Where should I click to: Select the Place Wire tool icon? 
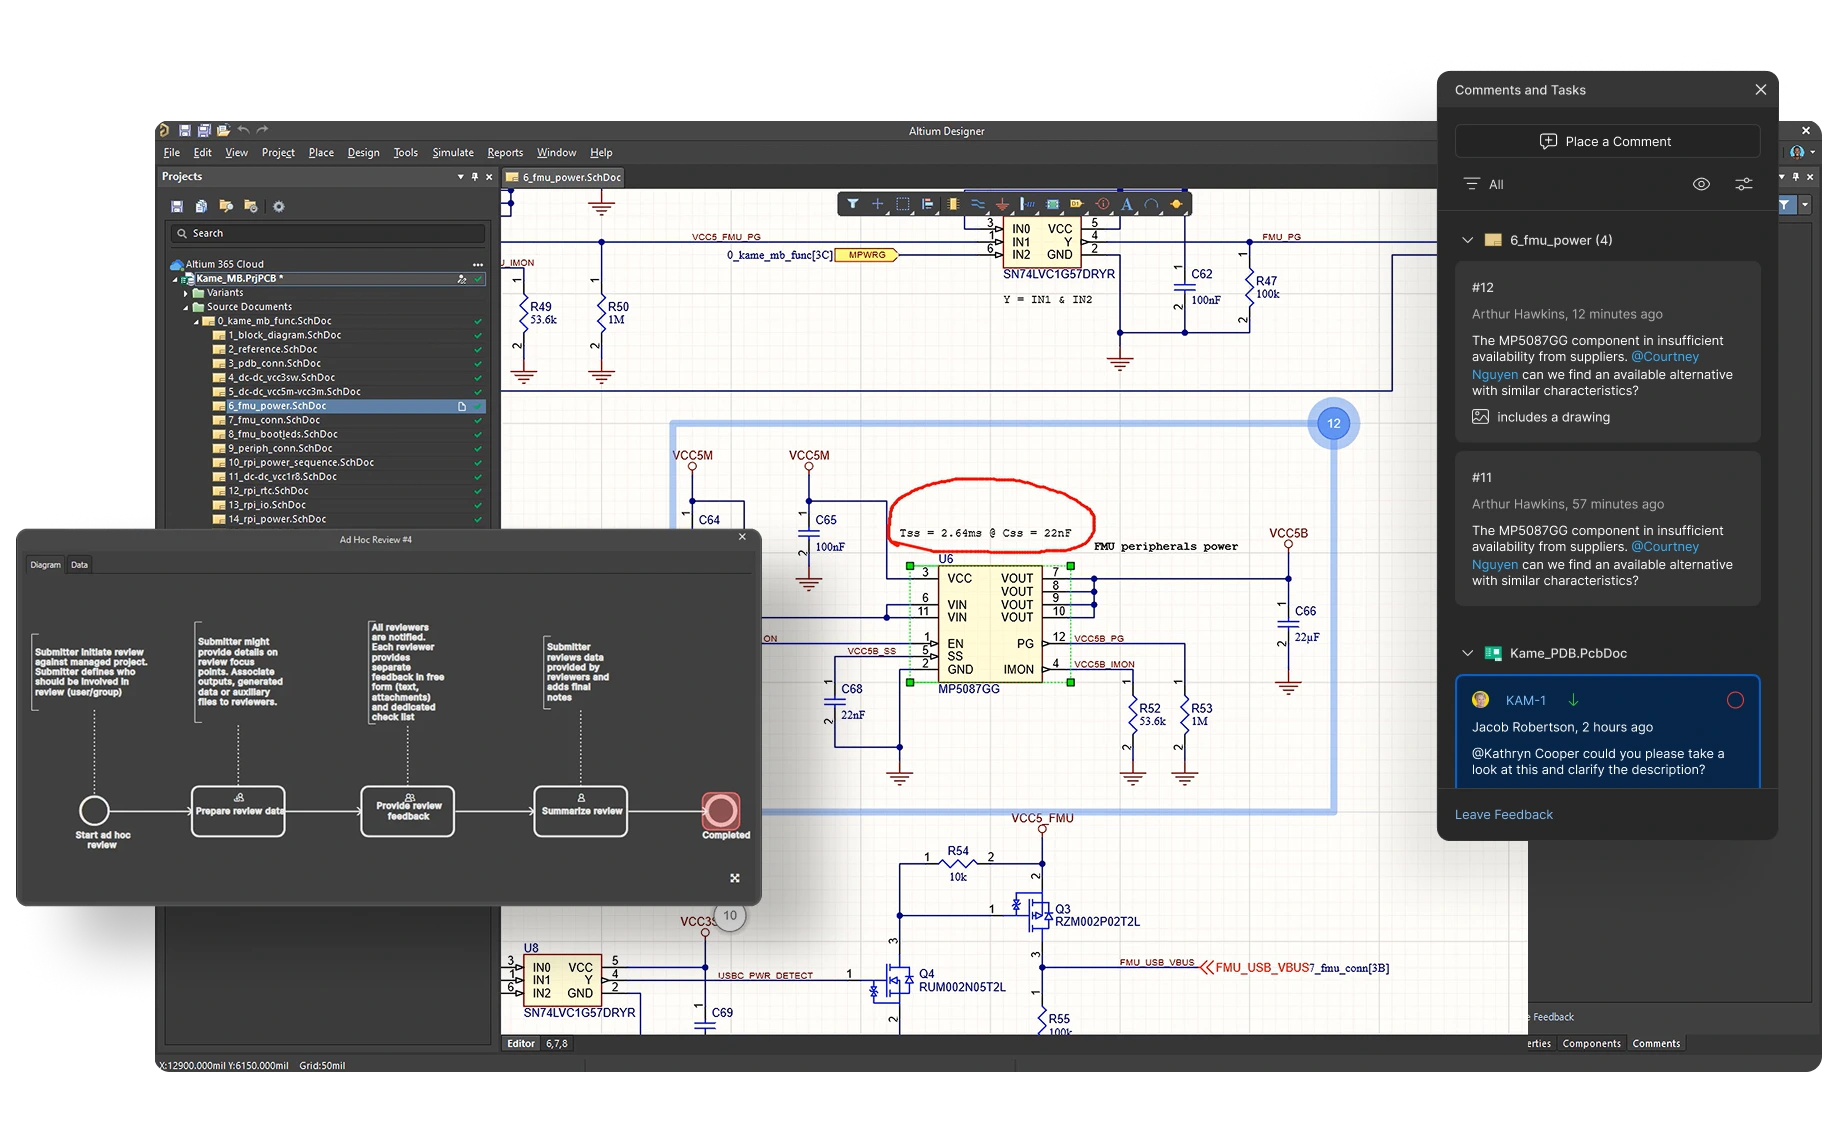[x=978, y=204]
